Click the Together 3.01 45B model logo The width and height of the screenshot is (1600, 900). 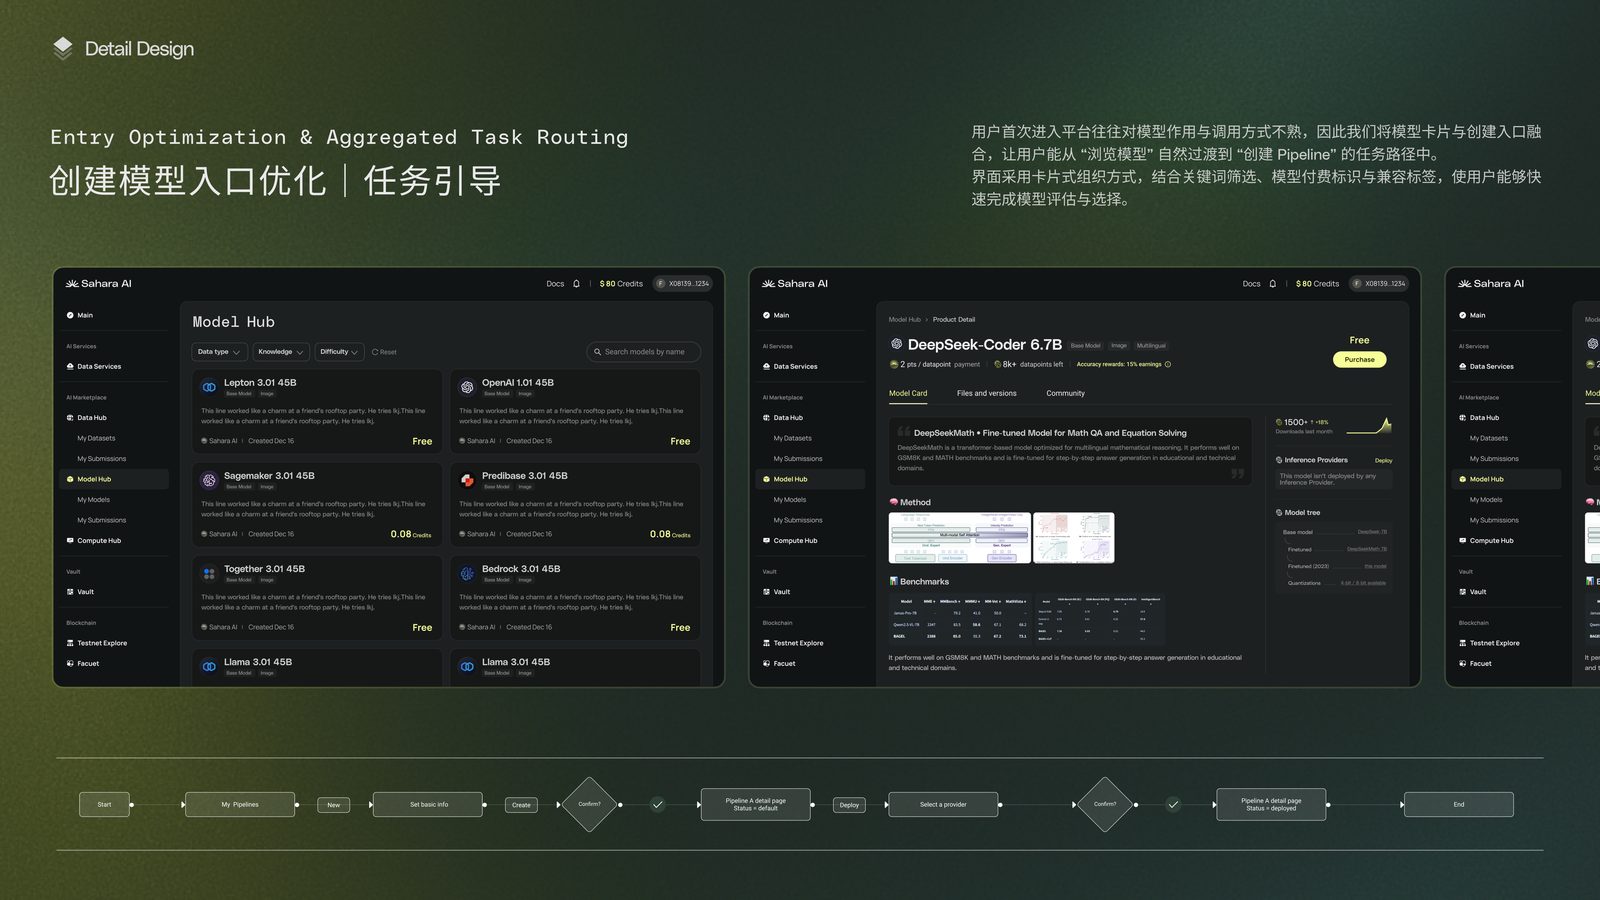209,573
